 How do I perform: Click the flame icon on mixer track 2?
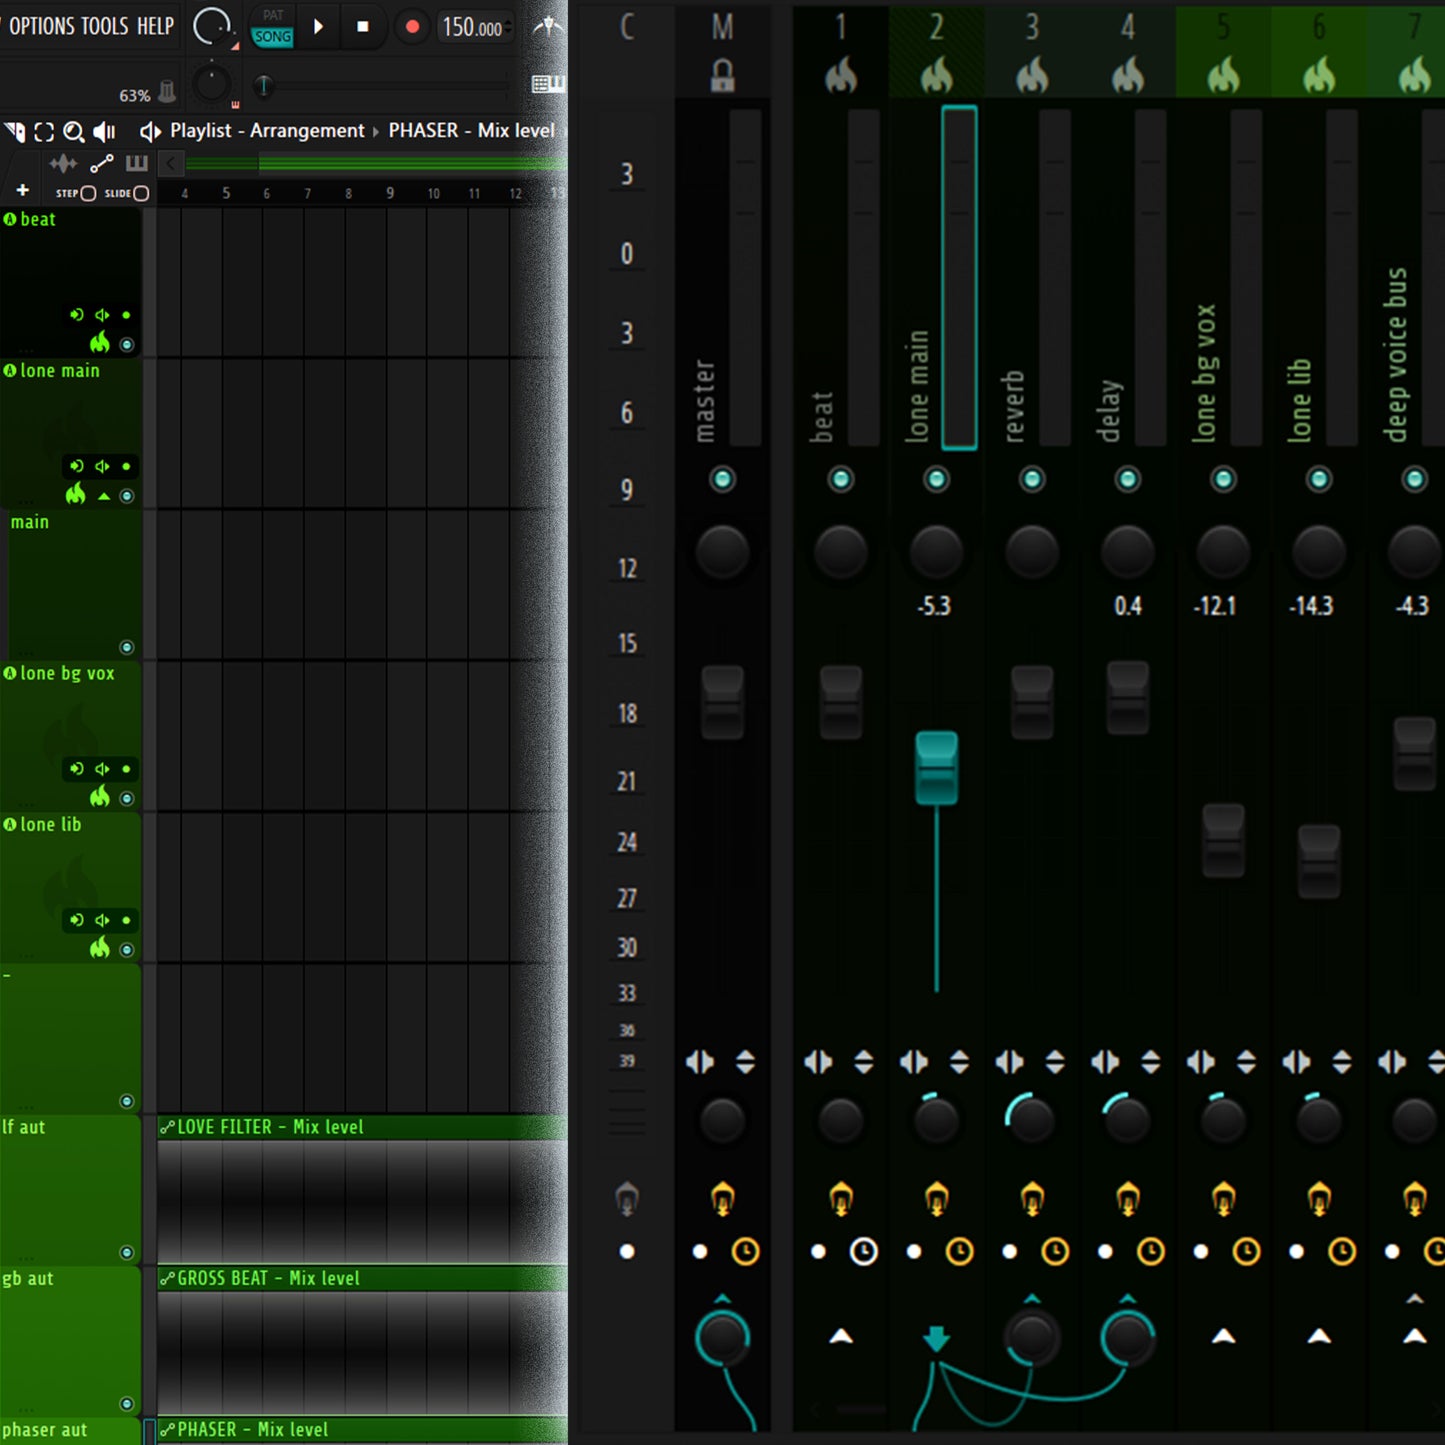coord(937,75)
